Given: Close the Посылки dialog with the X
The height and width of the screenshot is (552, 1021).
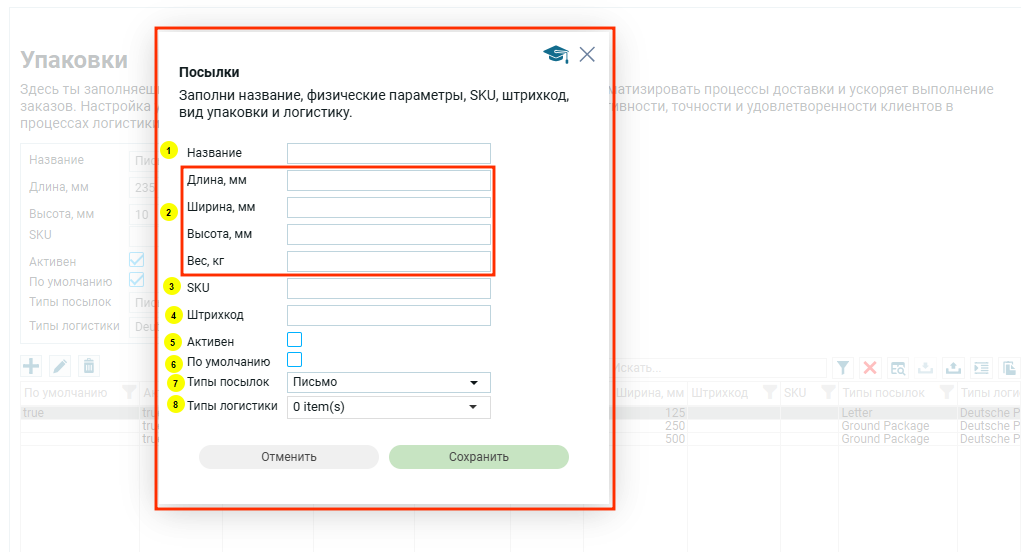Looking at the screenshot, I should [x=587, y=55].
